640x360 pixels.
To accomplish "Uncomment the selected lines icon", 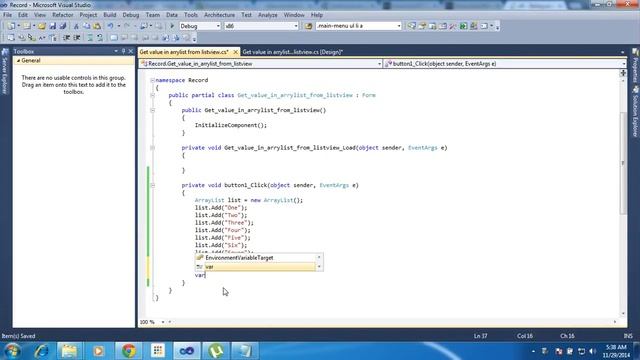I will [100, 38].
